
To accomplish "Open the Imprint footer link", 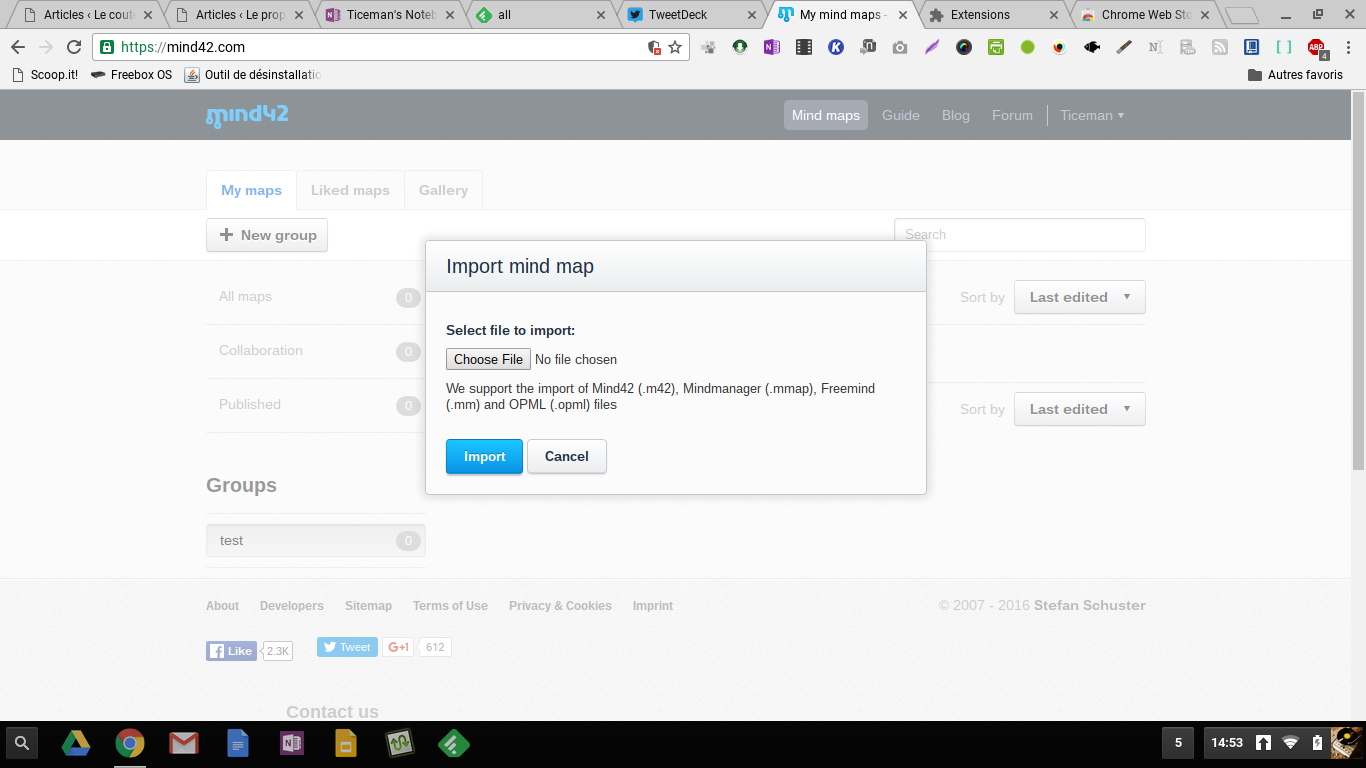I will coord(653,606).
